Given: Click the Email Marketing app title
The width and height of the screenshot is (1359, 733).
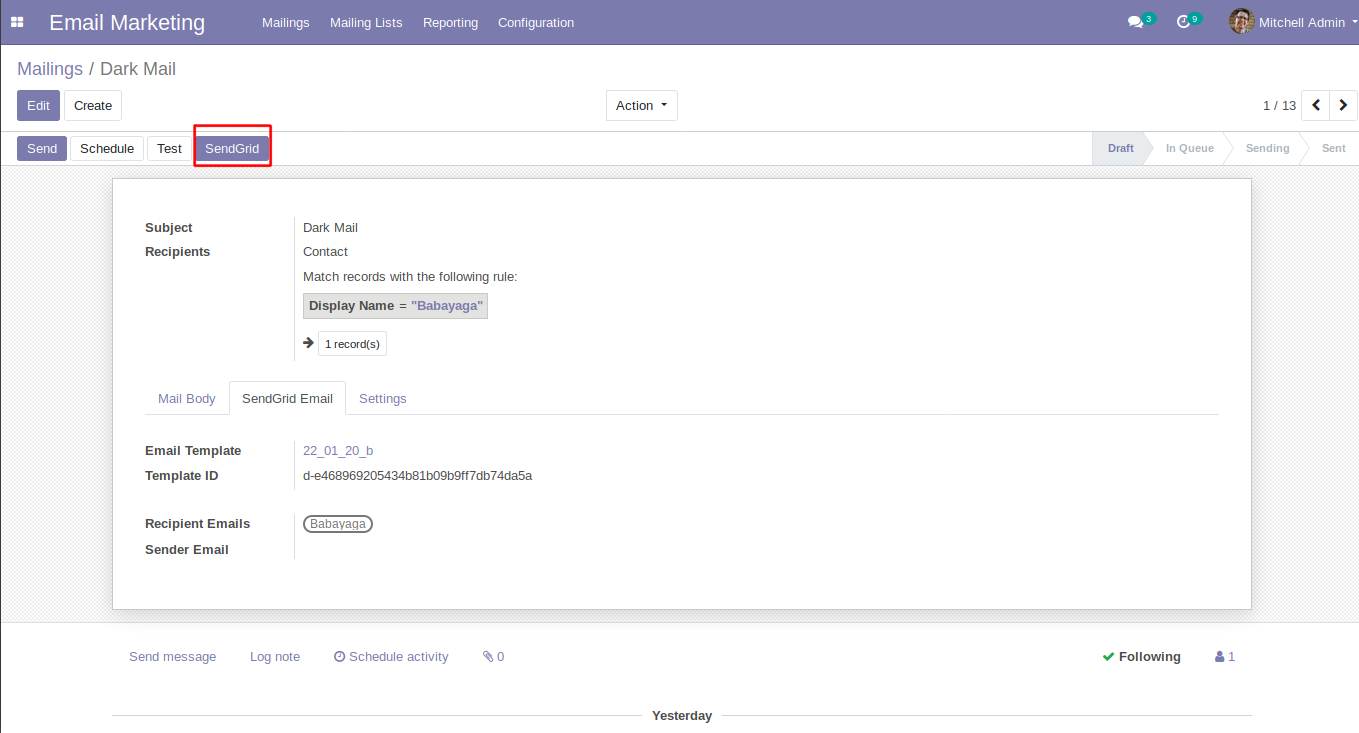Looking at the screenshot, I should click(127, 22).
